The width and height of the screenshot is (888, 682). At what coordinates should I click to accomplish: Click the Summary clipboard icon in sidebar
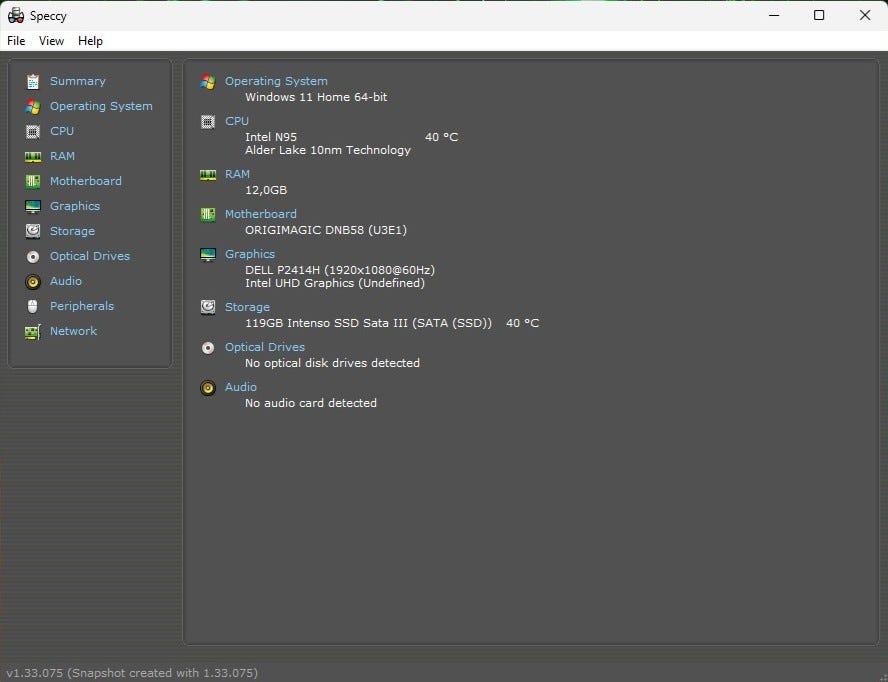click(33, 82)
